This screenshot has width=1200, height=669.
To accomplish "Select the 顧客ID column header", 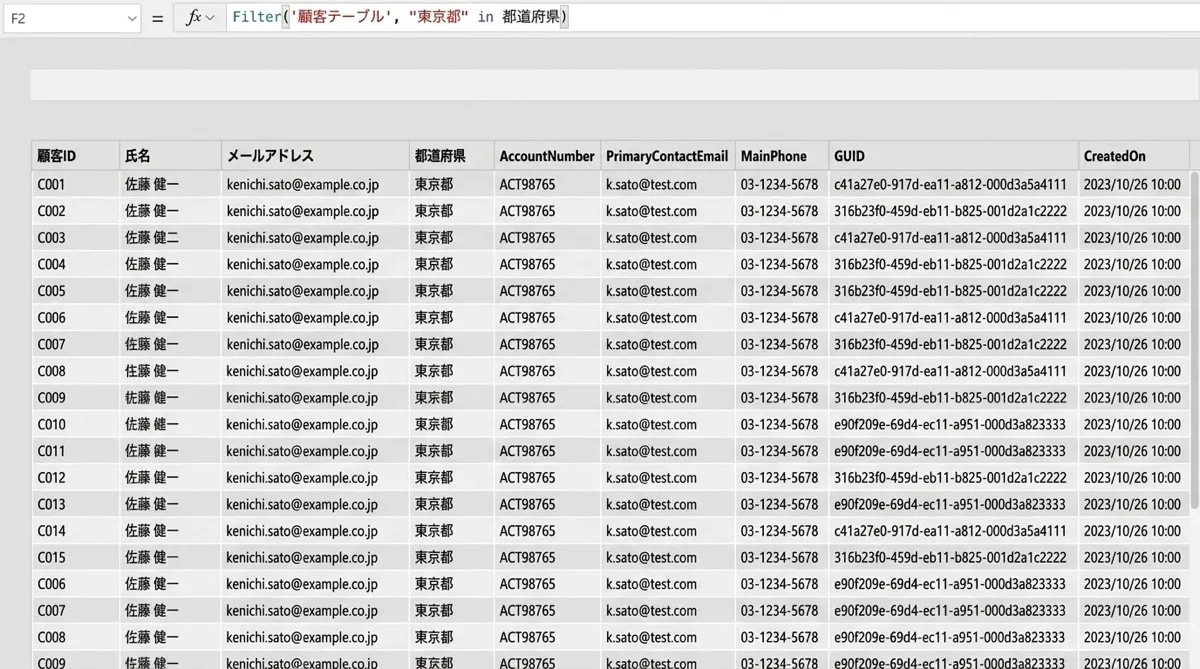I will coord(75,156).
